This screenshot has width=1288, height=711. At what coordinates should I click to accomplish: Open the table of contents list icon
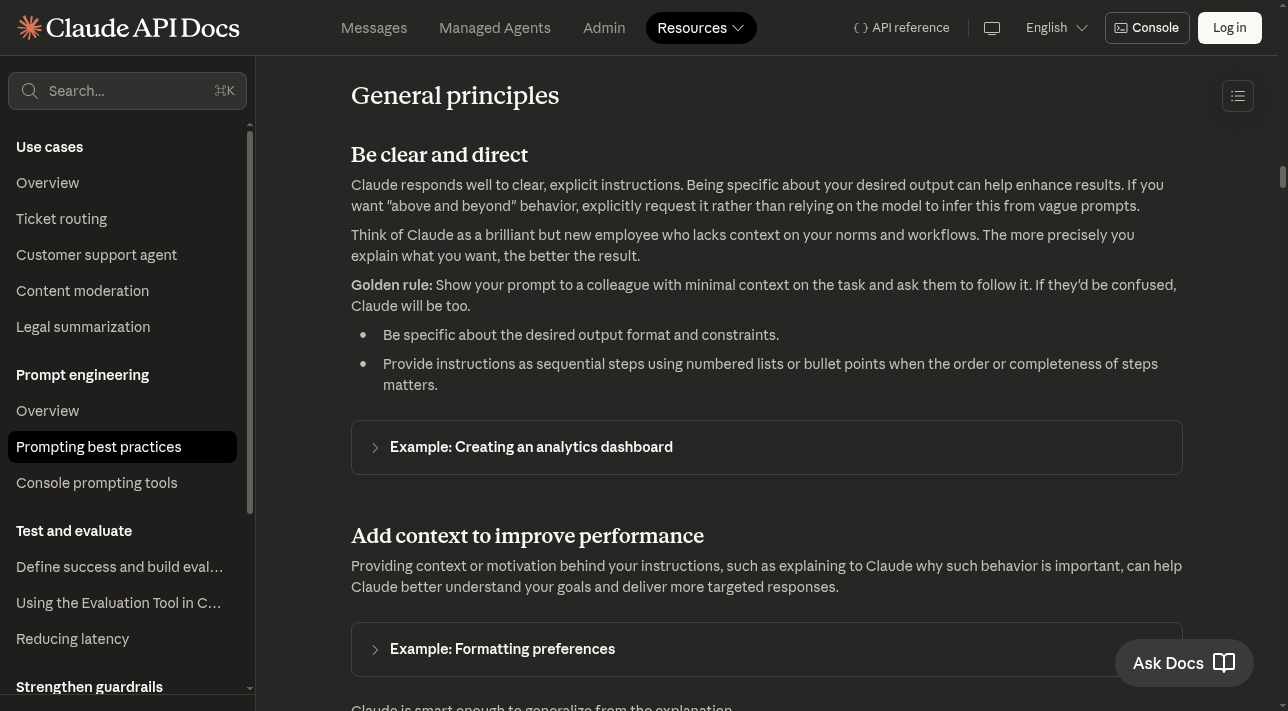[1238, 96]
